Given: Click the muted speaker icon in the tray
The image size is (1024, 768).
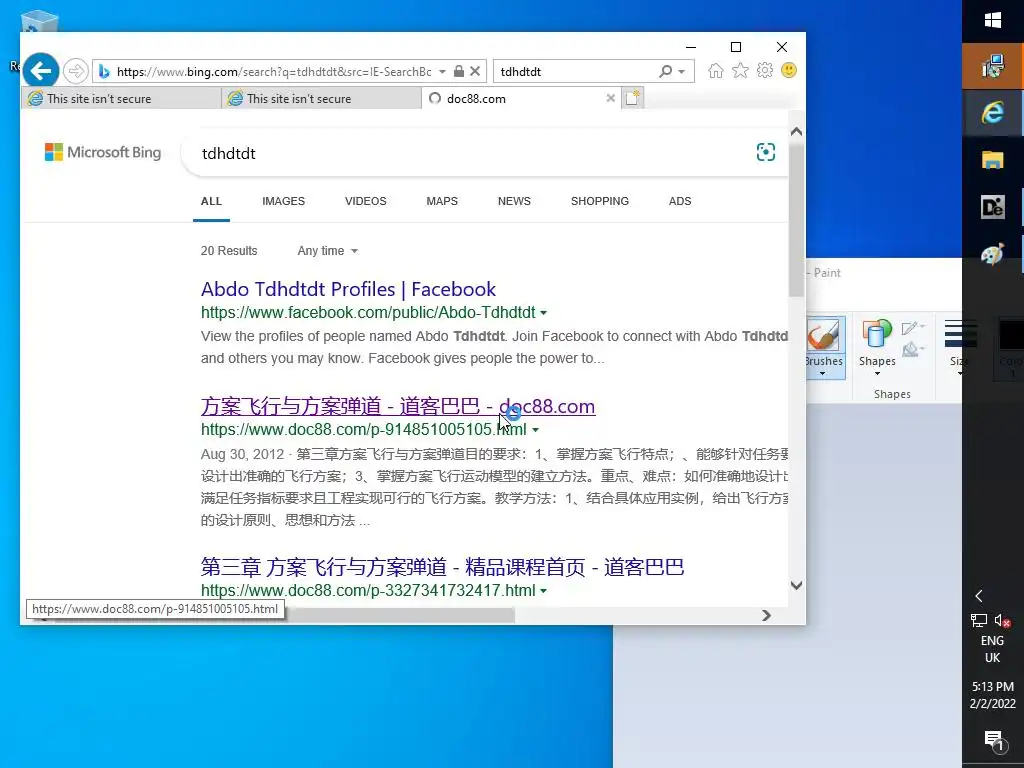Looking at the screenshot, I should (1003, 620).
